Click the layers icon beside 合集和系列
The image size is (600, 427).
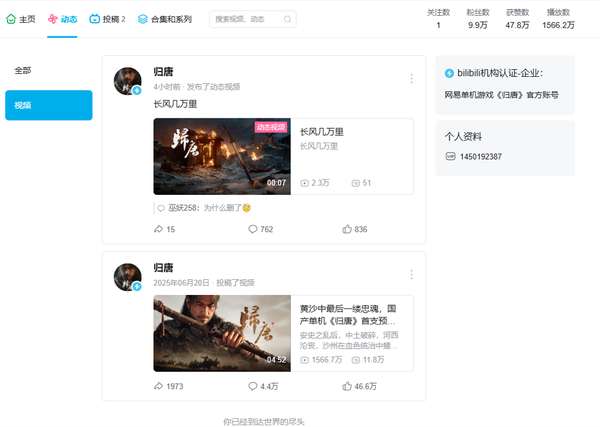(x=143, y=19)
